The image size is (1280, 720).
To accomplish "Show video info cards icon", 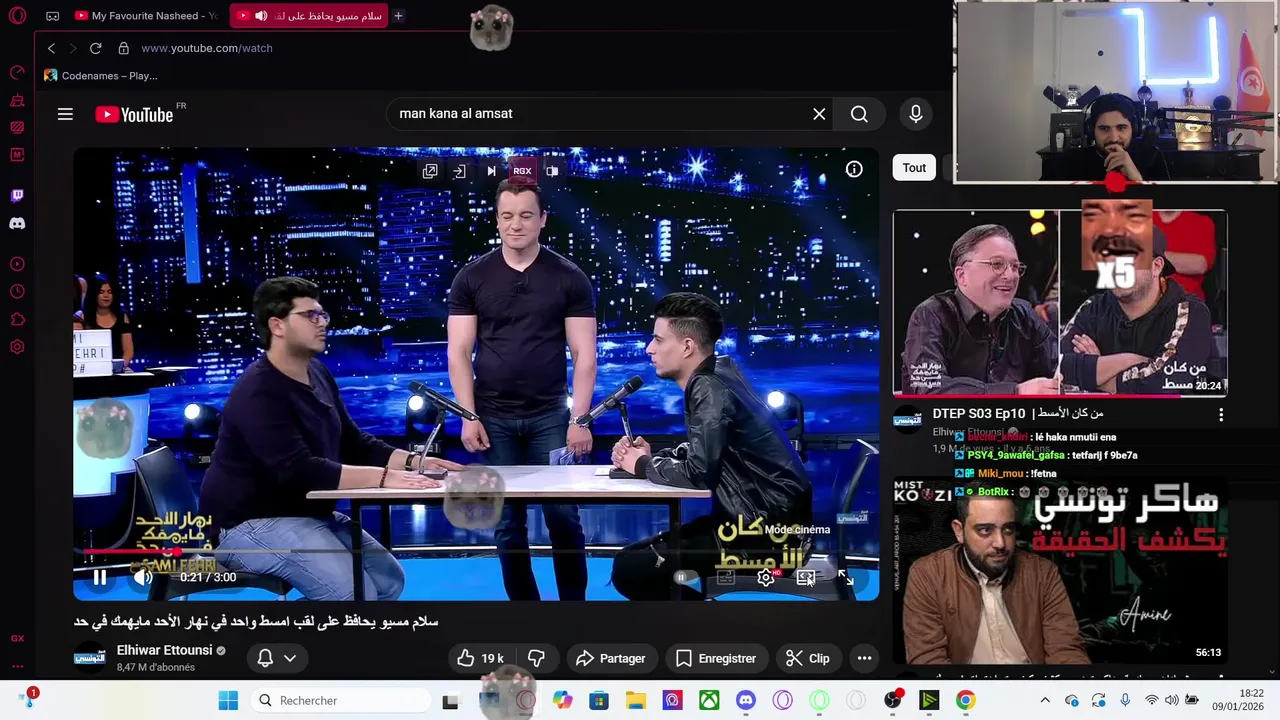I will [x=854, y=169].
